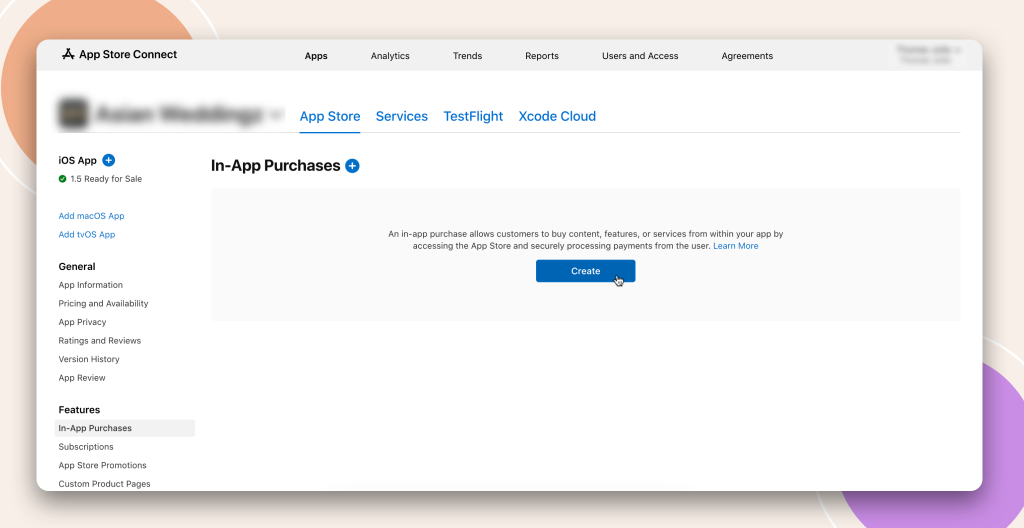1024x528 pixels.
Task: Open version 1.5 Ready for Sale
Action: [100, 179]
